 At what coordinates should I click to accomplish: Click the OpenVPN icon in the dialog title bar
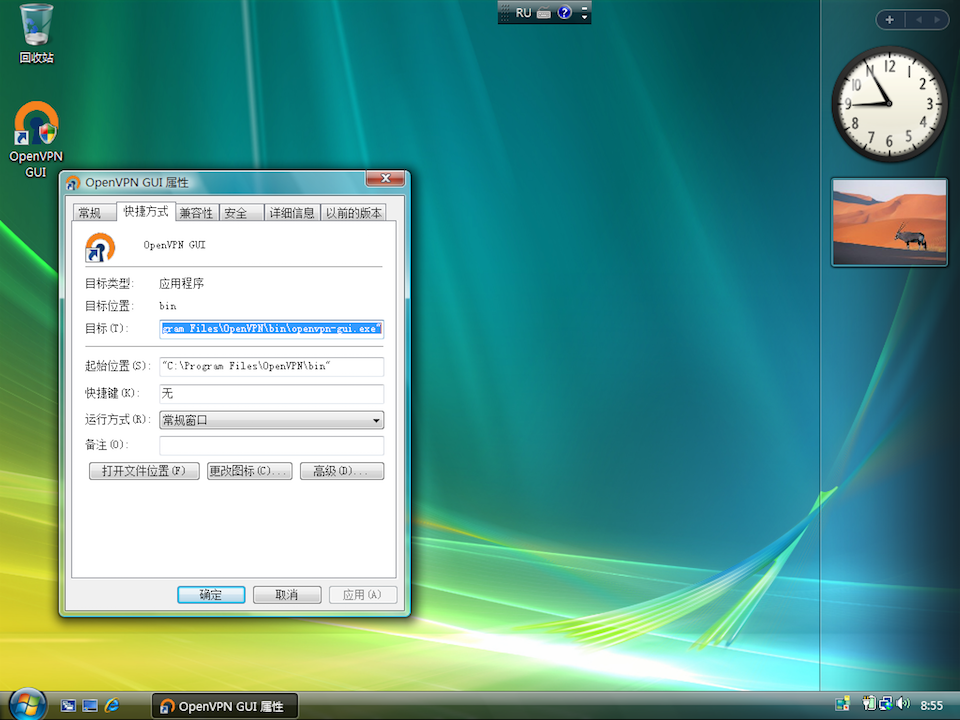click(73, 182)
